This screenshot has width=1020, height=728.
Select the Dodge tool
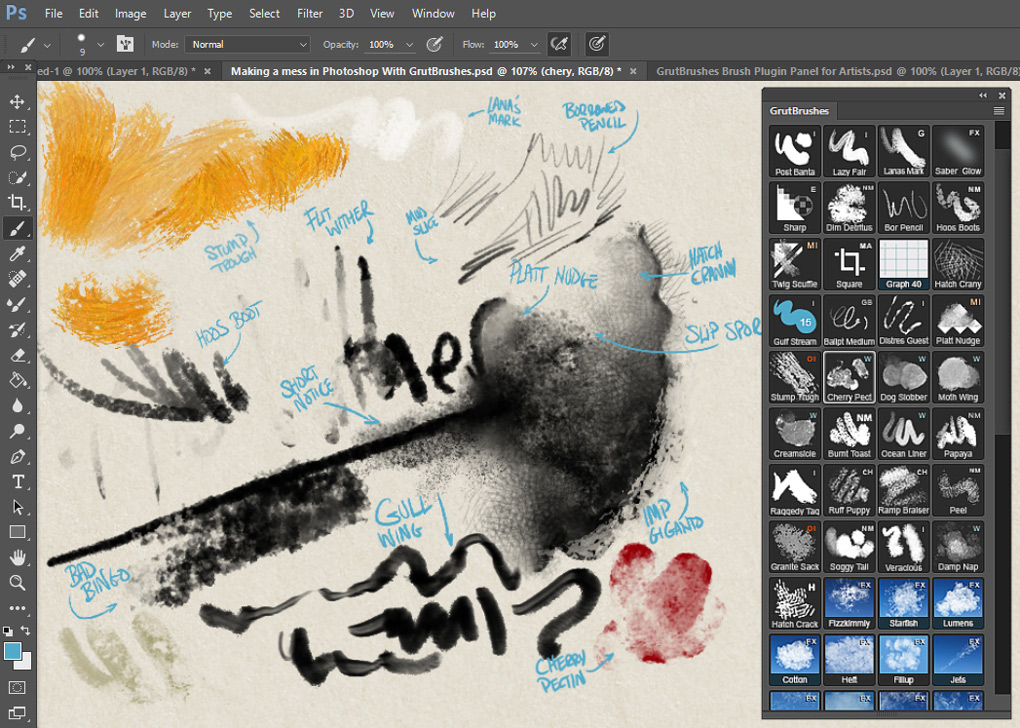[x=18, y=431]
